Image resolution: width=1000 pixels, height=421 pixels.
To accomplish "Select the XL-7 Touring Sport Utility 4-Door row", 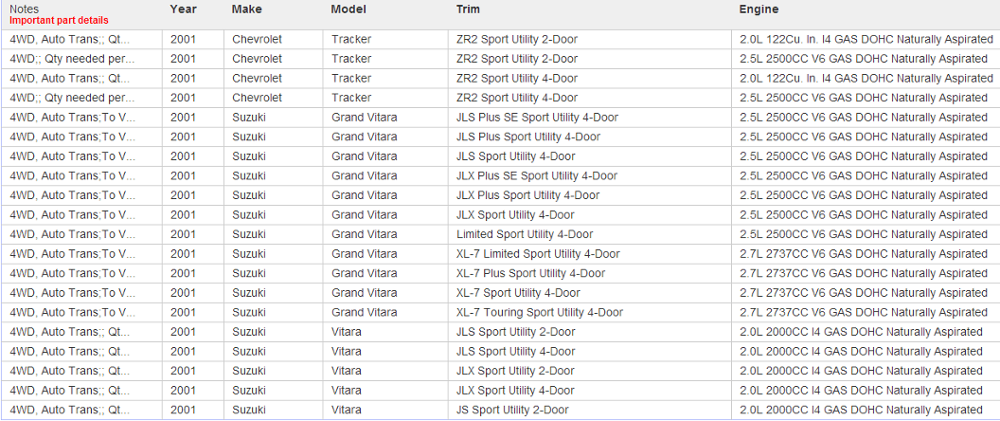I will tap(540, 312).
